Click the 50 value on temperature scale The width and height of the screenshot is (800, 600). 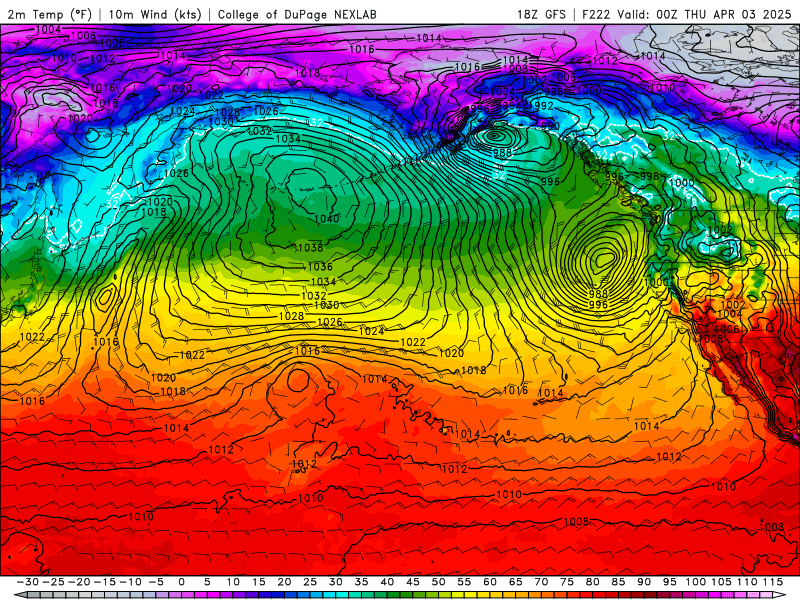[438, 582]
